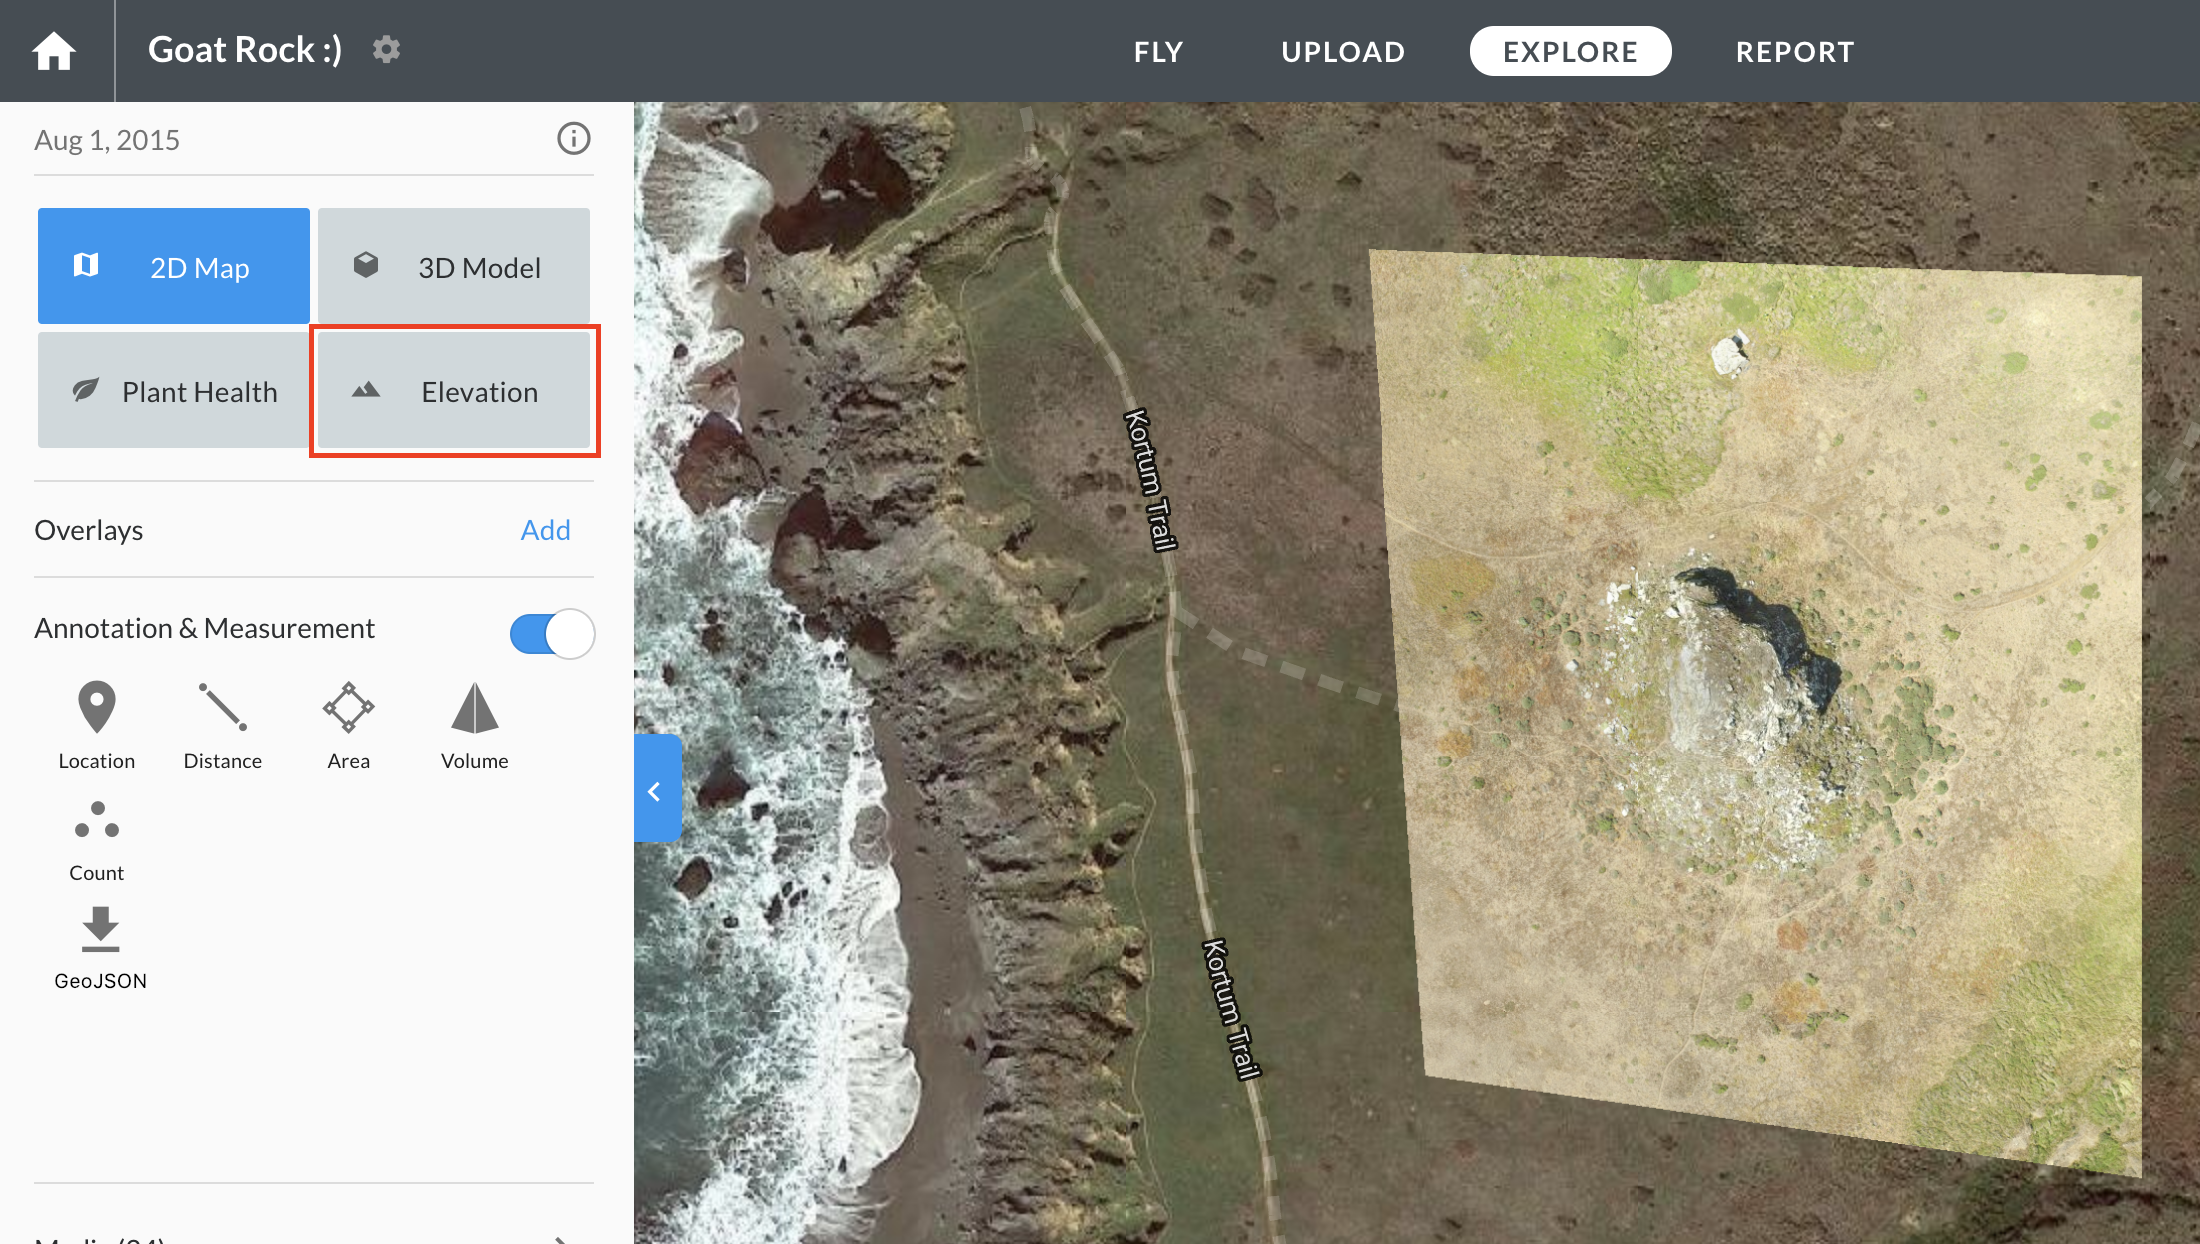
Task: Switch to the 3D Model view
Action: click(x=454, y=266)
